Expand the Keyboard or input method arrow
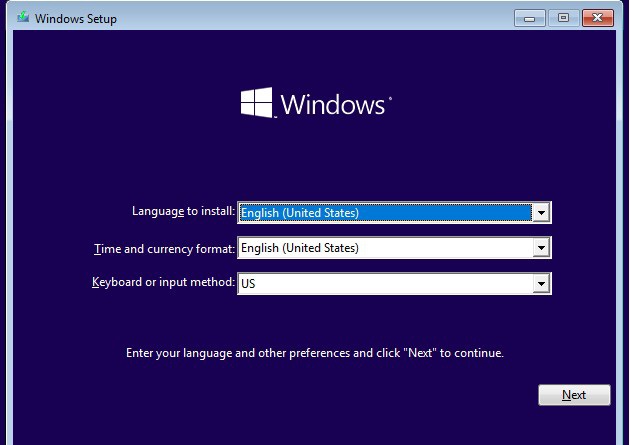 (541, 283)
